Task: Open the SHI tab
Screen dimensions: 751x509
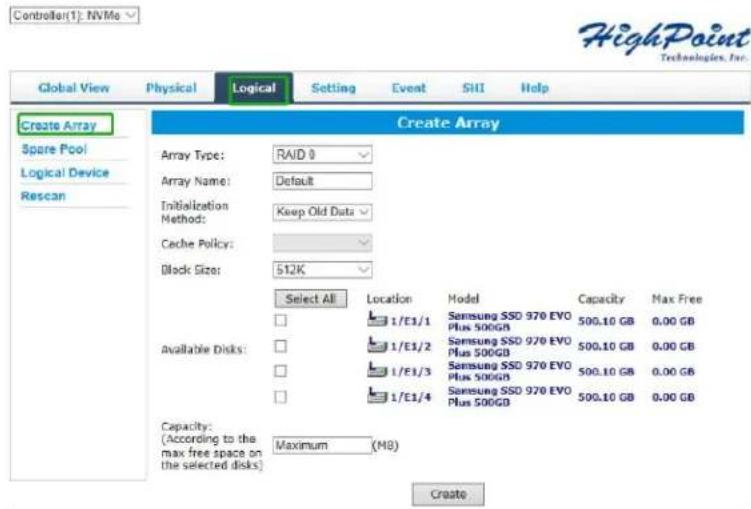Action: point(473,88)
